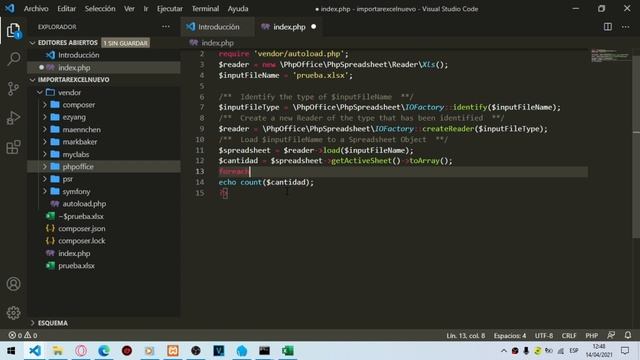
Task: Open the Search view icon
Action: point(13,59)
